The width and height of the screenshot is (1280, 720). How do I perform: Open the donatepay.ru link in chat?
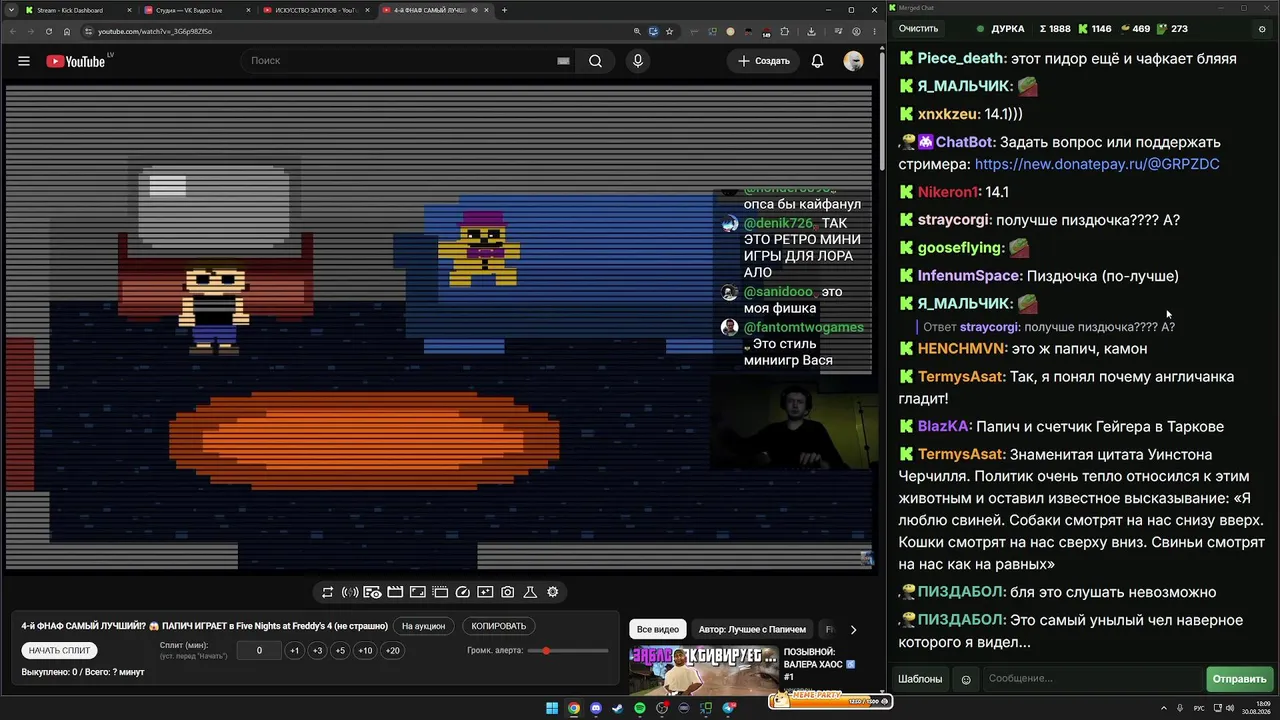point(1097,164)
